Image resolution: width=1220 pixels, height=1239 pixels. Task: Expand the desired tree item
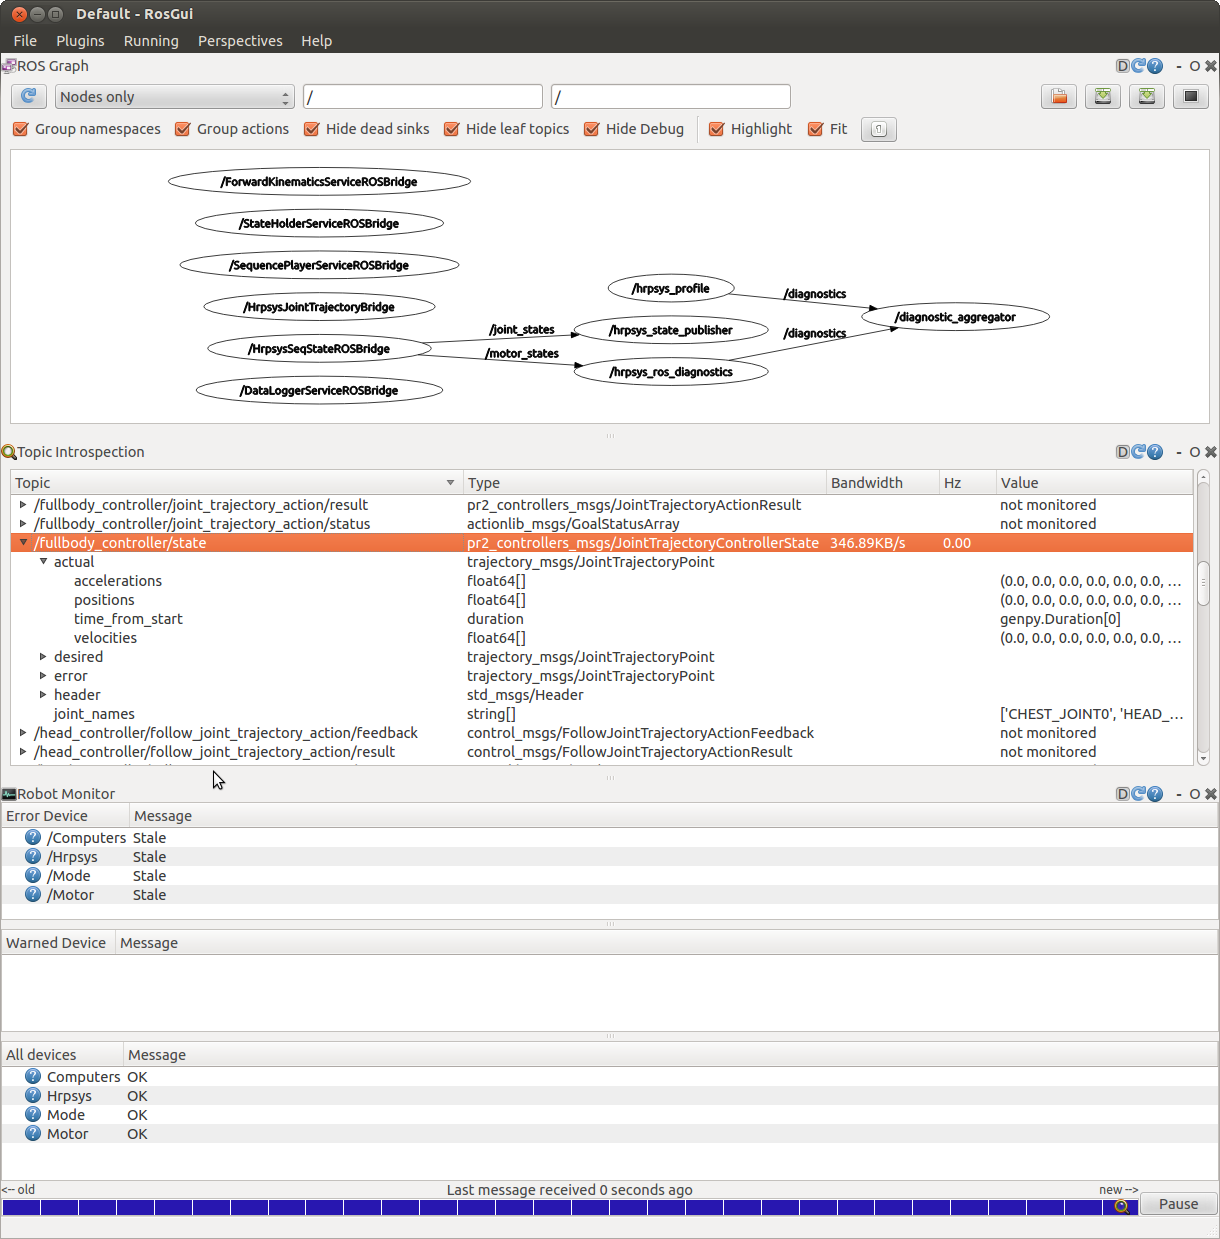click(x=43, y=657)
